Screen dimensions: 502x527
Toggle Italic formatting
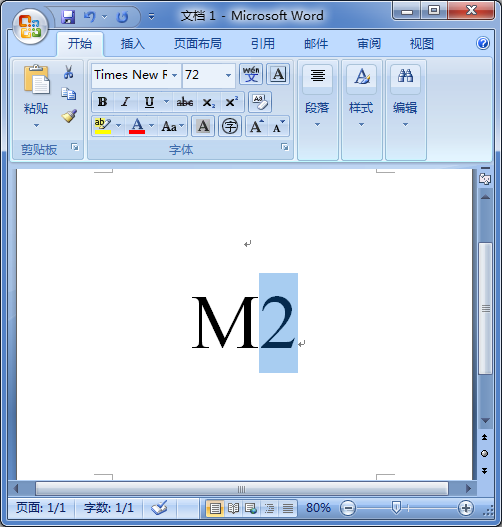(126, 102)
